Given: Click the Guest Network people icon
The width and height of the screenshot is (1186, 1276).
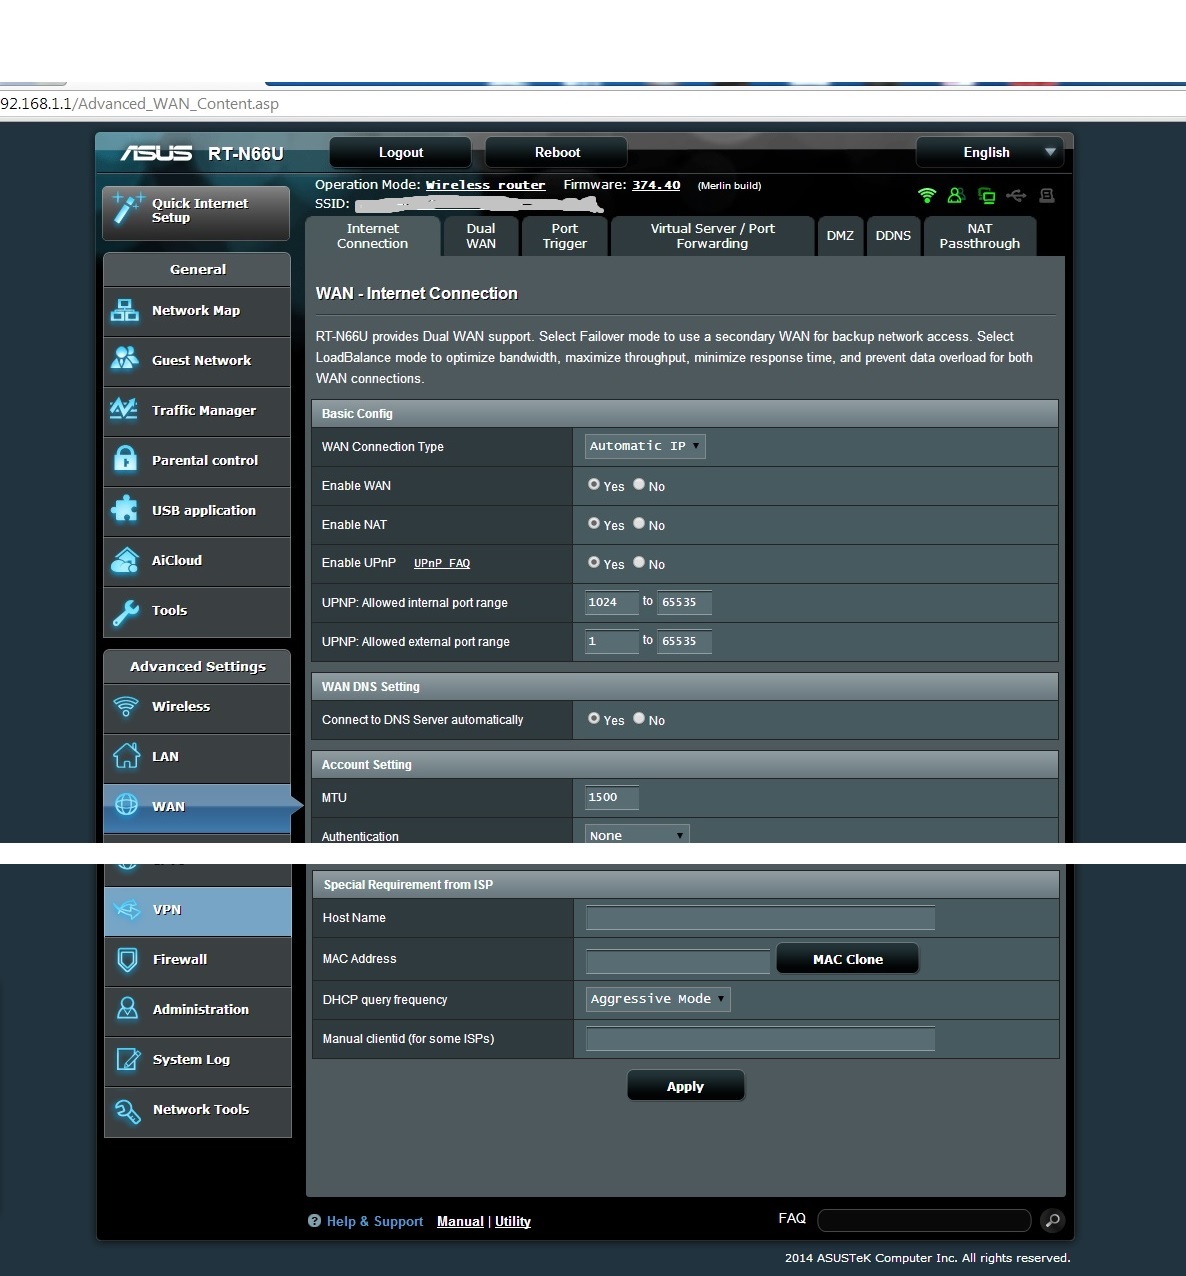Looking at the screenshot, I should (x=125, y=359).
